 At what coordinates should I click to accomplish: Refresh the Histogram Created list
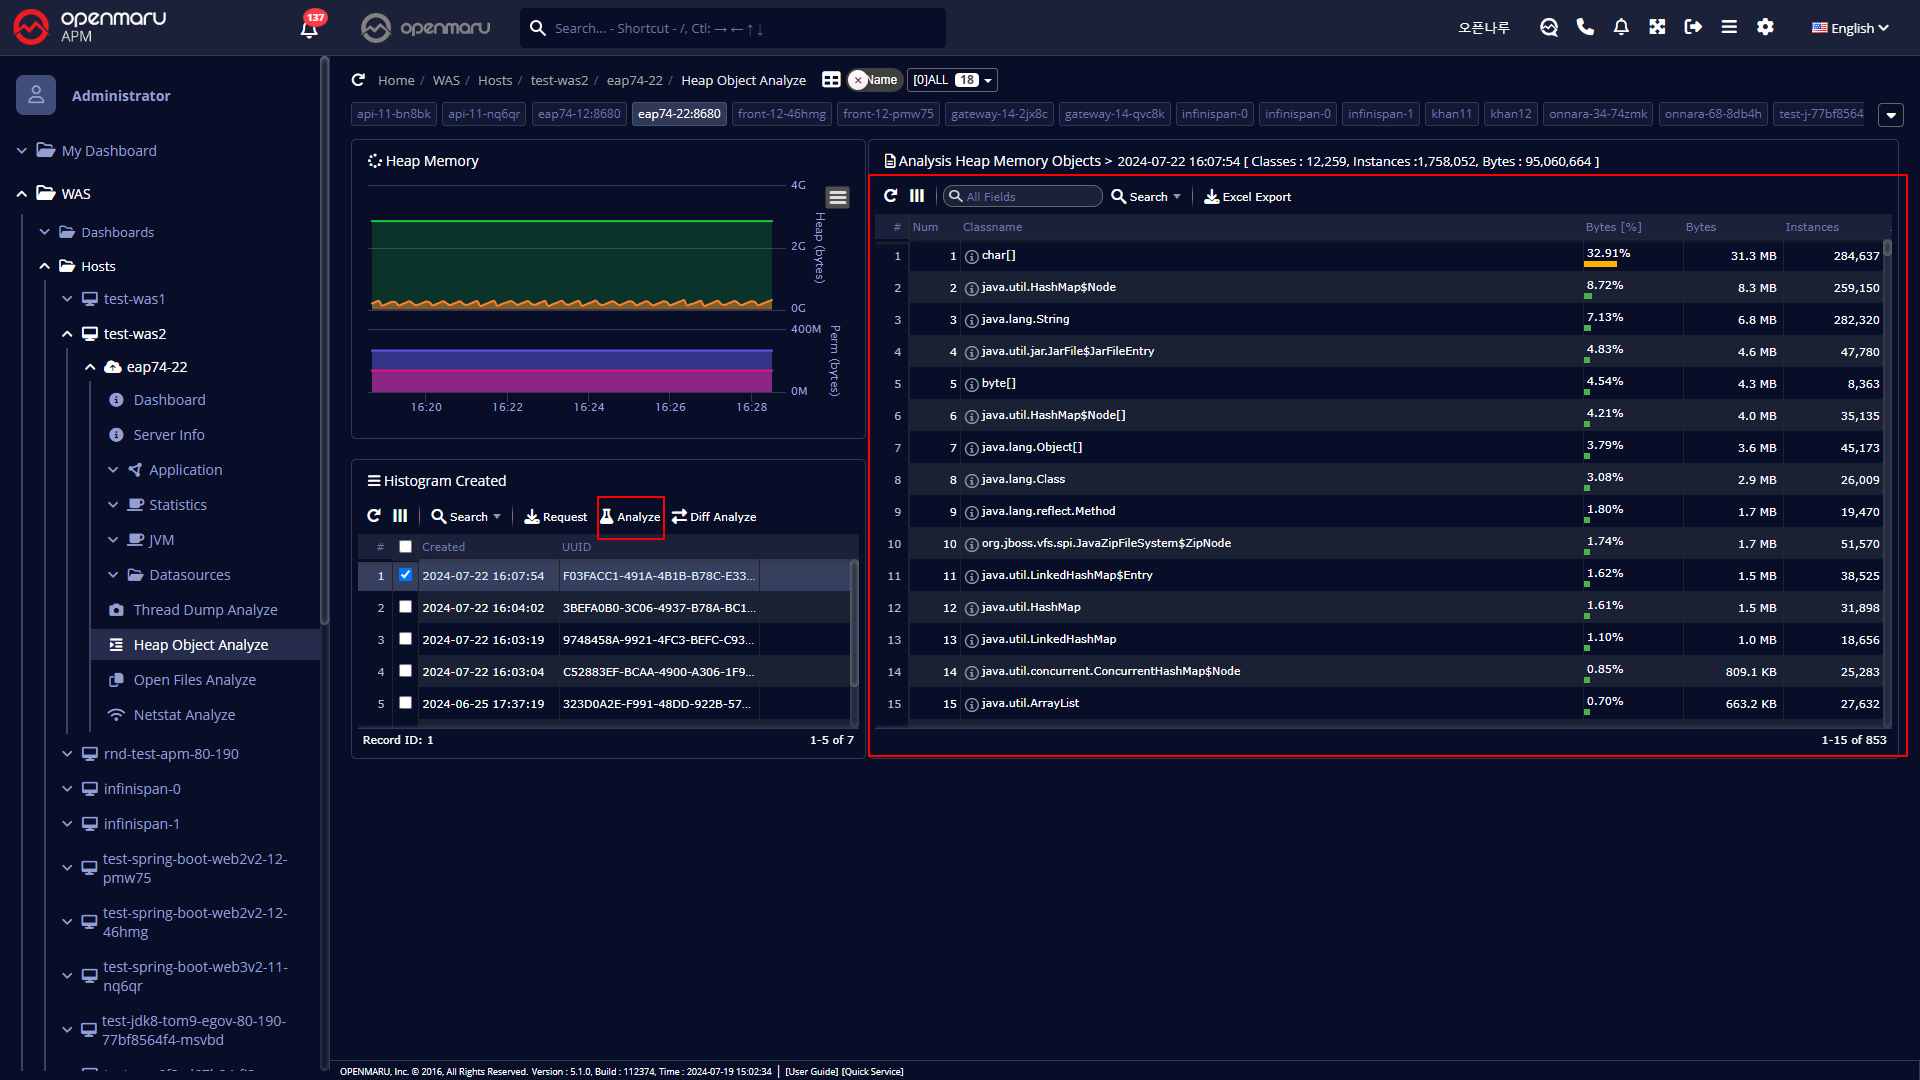[374, 516]
